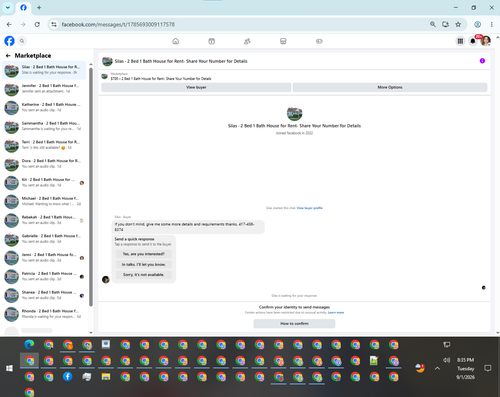Open the Windows Start button
Screen dimensions: 500x397
(x=9, y=368)
